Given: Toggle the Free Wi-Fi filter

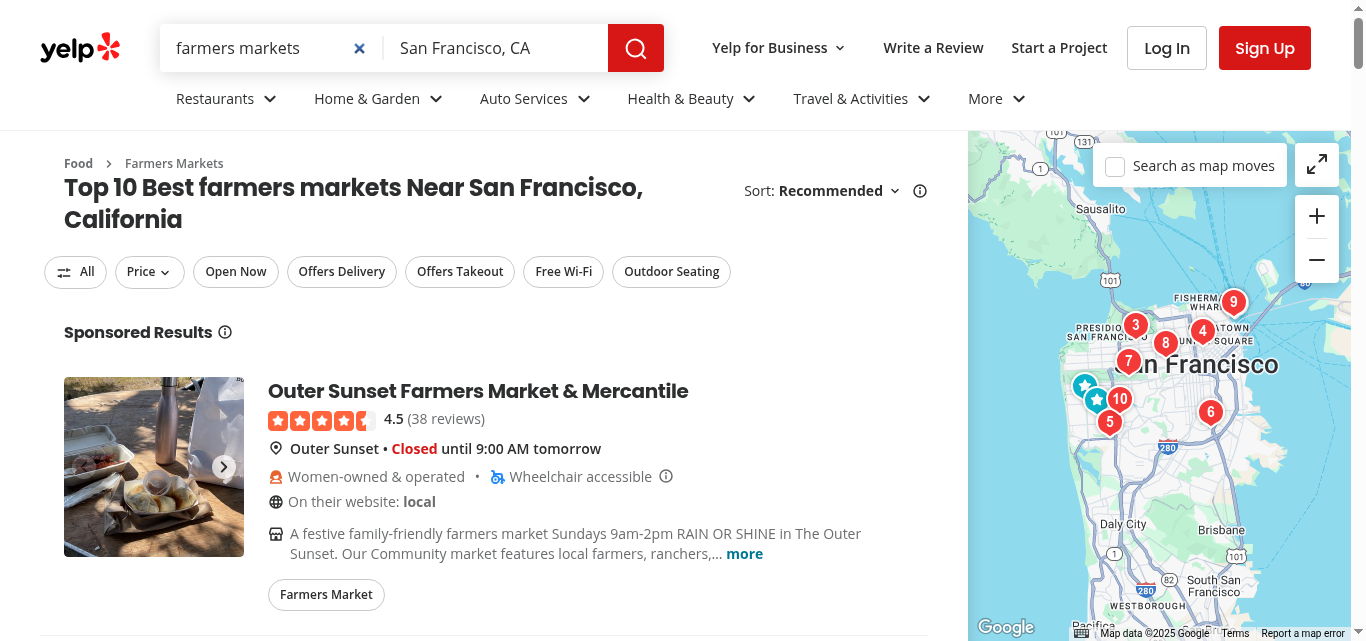Looking at the screenshot, I should point(564,272).
